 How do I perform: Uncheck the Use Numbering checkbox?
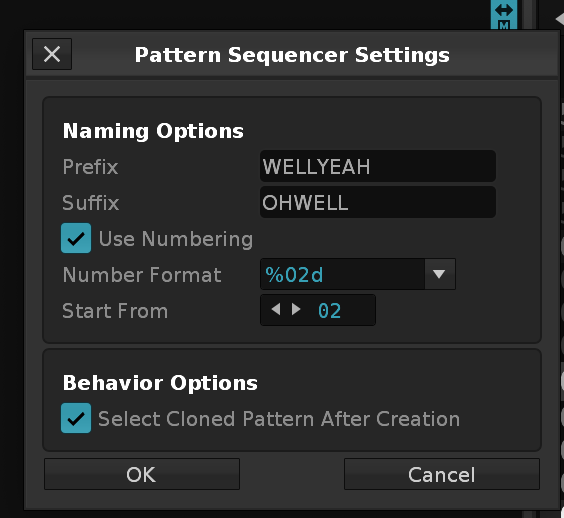76,238
